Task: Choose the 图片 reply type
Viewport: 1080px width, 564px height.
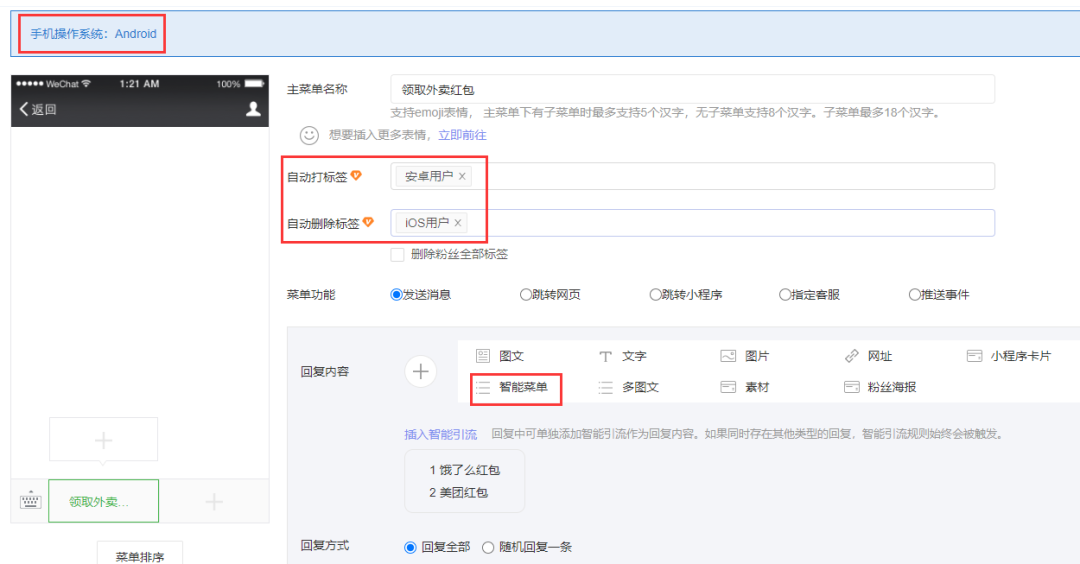Action: tap(745, 356)
